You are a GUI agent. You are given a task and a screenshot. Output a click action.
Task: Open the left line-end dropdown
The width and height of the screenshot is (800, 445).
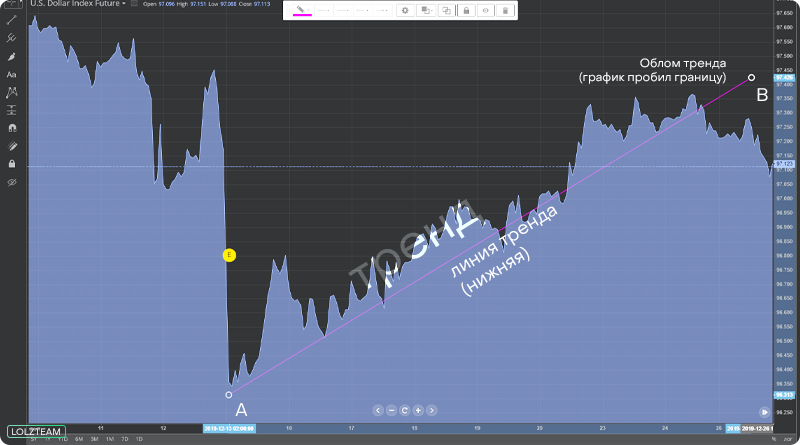click(362, 10)
